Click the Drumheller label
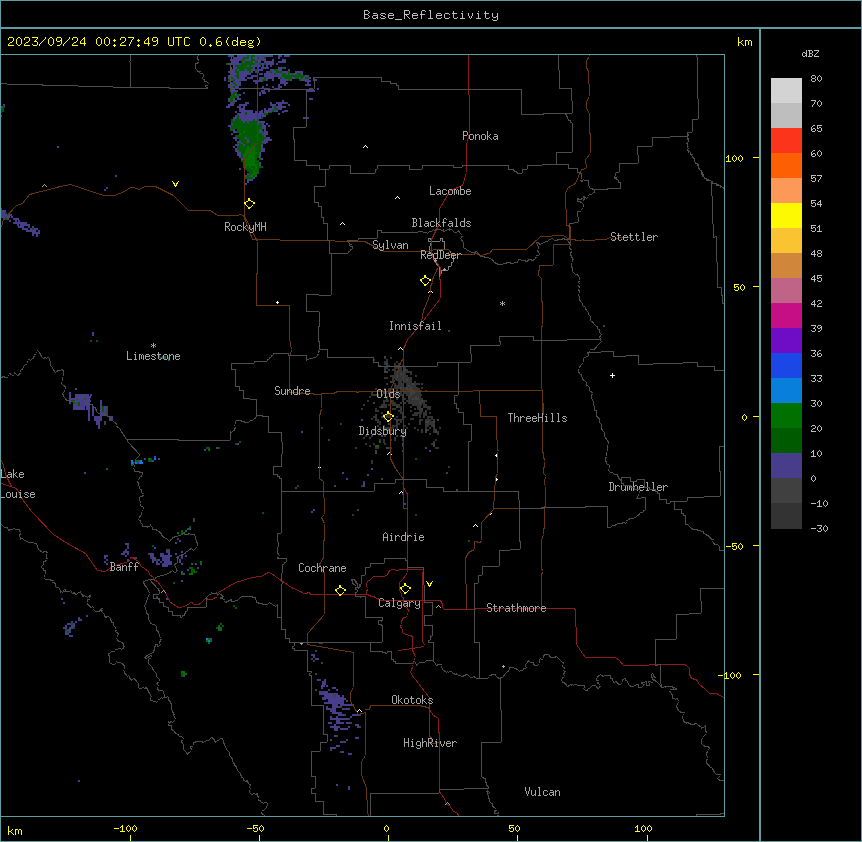 pos(638,487)
